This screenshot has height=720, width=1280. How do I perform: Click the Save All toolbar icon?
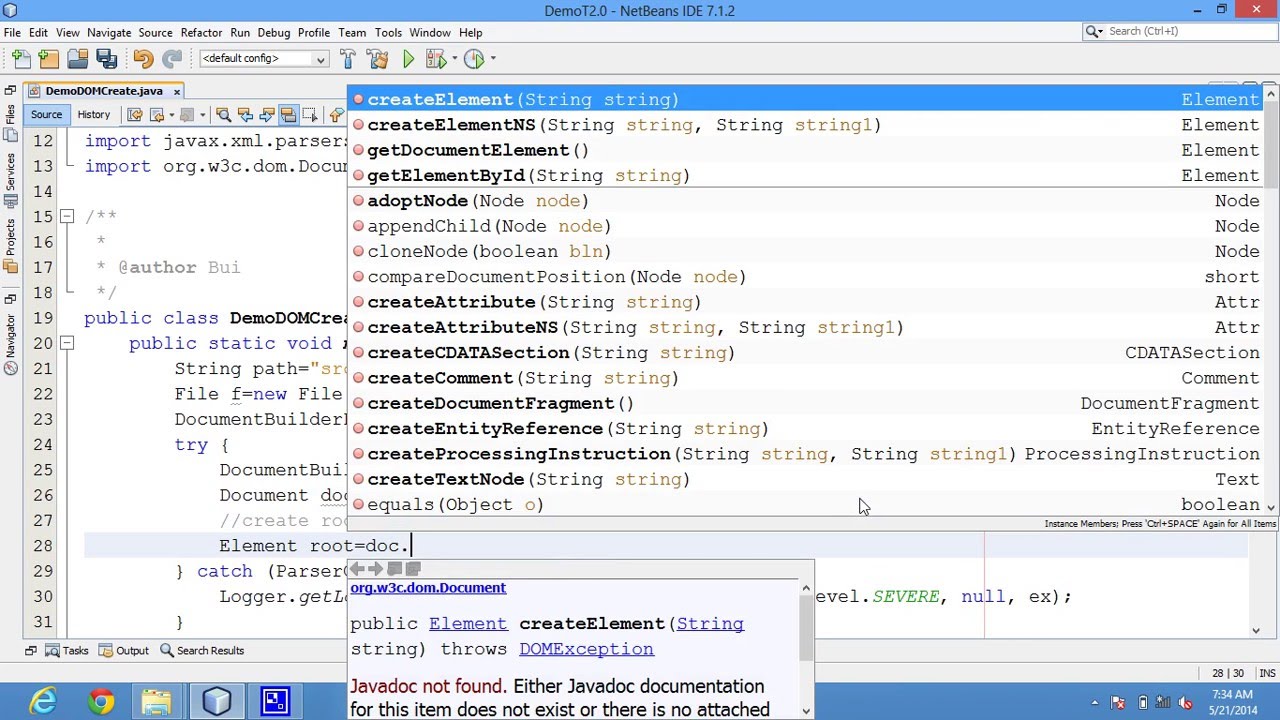pyautogui.click(x=106, y=59)
